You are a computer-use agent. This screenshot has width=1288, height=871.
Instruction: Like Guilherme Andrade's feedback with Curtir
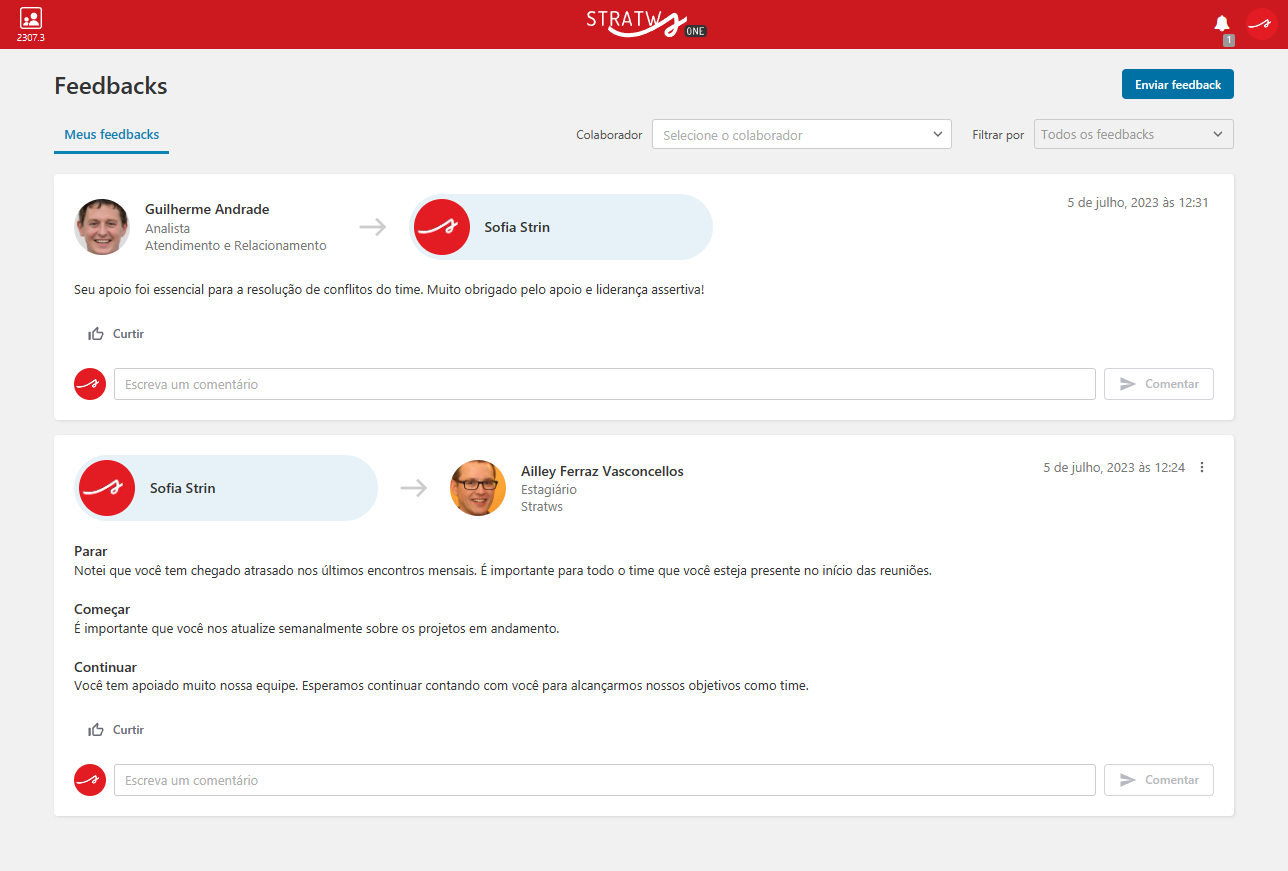116,334
